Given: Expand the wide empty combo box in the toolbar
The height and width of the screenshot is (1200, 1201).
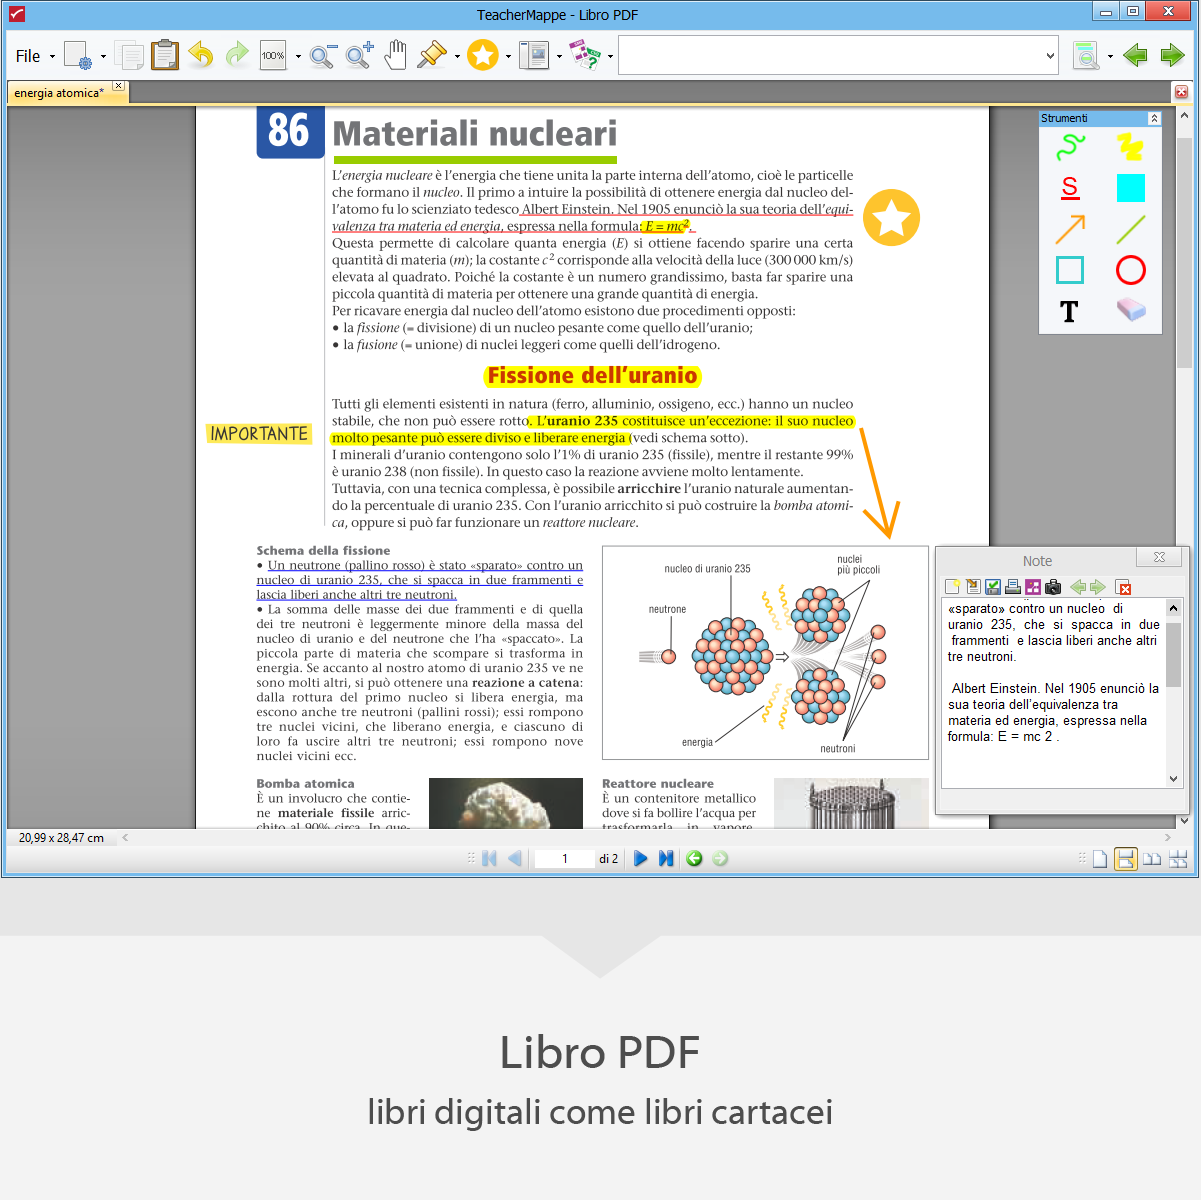Looking at the screenshot, I should click(x=1050, y=56).
